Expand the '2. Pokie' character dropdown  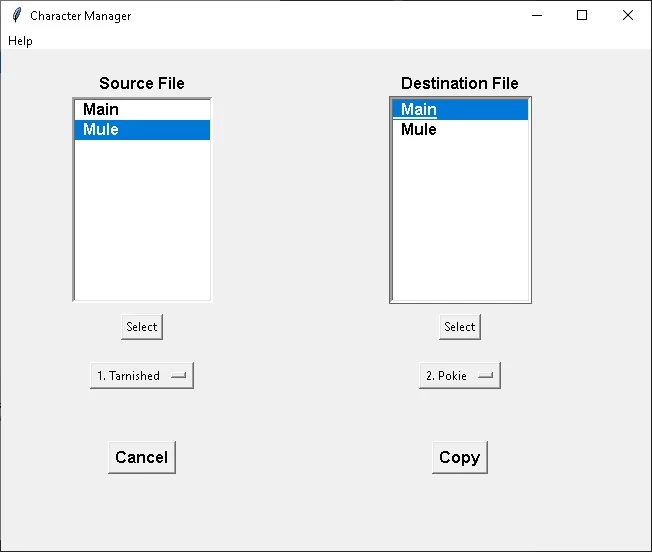(x=459, y=376)
